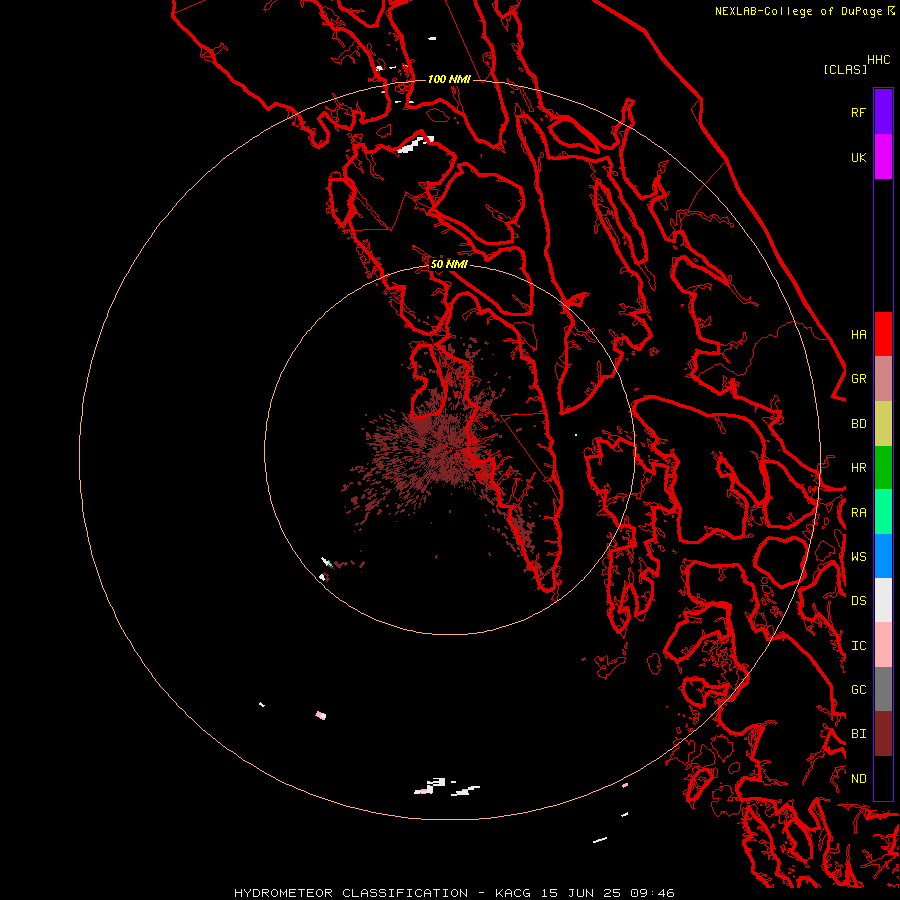
Task: Click the 50 NMI range ring label
Action: pos(449,264)
